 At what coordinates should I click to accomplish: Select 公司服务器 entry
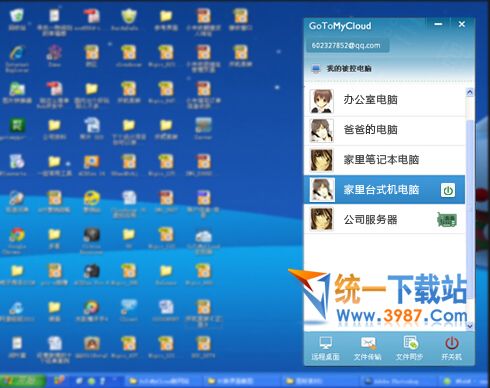[385, 220]
